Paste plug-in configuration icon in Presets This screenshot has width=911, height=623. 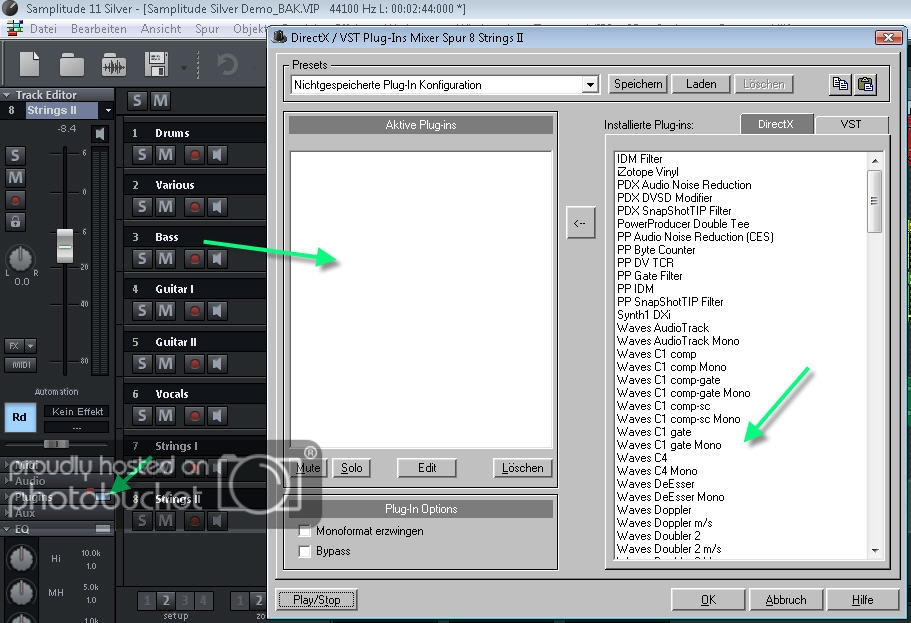[865, 84]
